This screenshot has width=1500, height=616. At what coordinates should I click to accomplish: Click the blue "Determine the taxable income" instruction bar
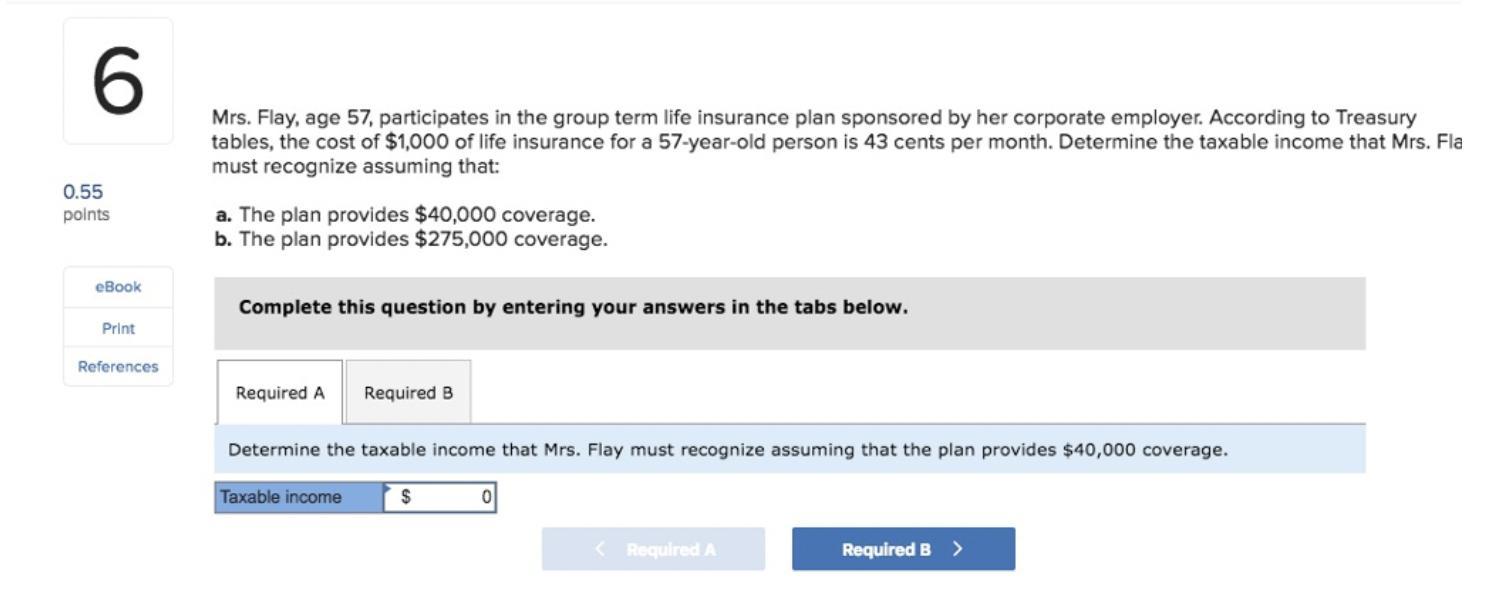click(x=789, y=449)
